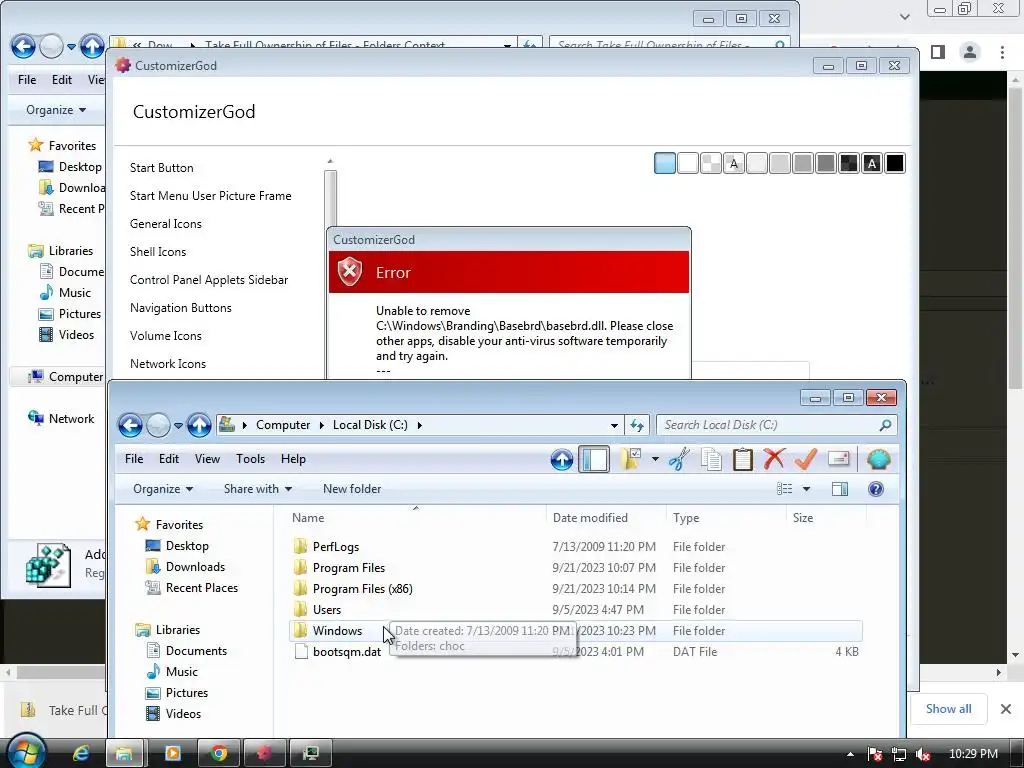
Task: Click the Back arrow in Local Disk window
Action: point(131,426)
